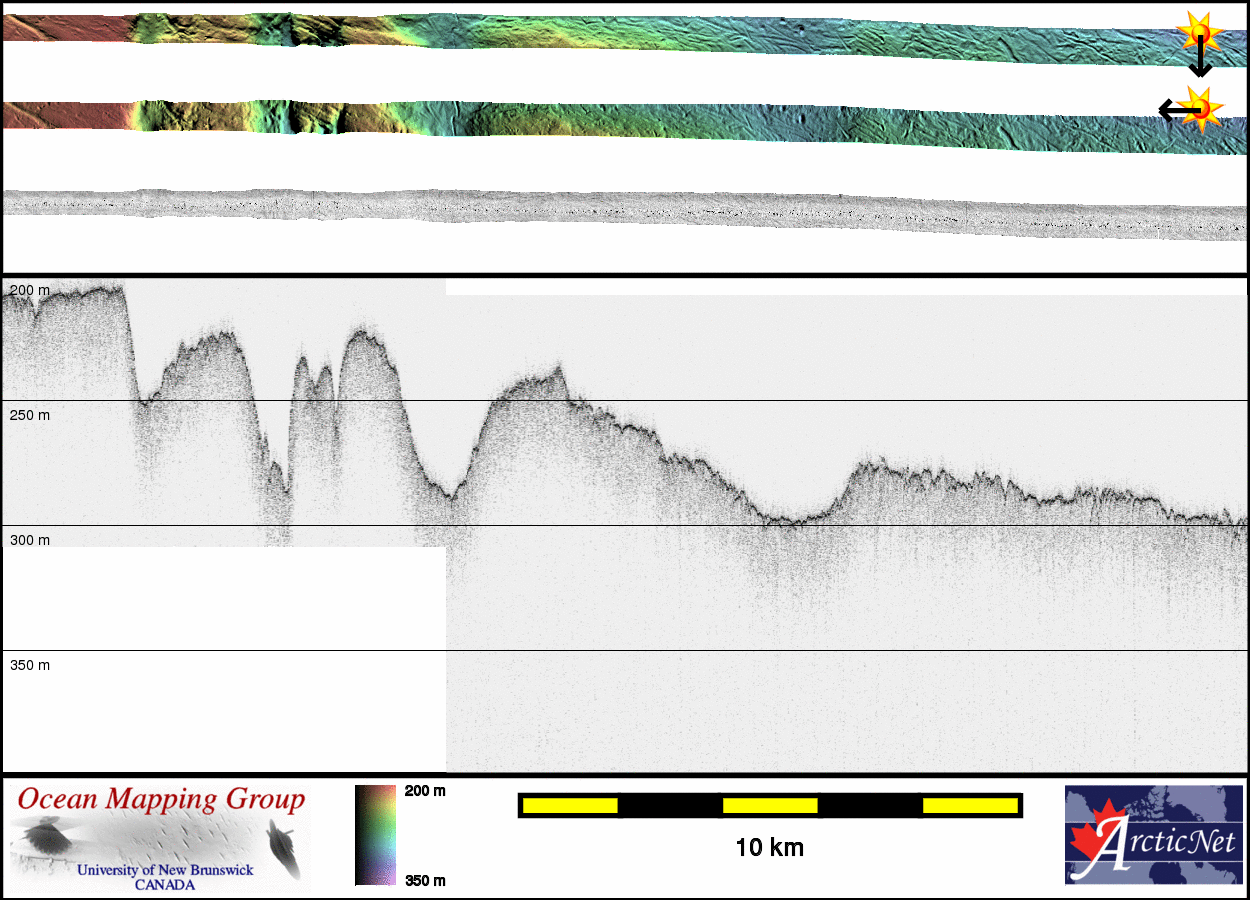
Task: Click the 200 m color legend label
Action: pyautogui.click(x=425, y=791)
